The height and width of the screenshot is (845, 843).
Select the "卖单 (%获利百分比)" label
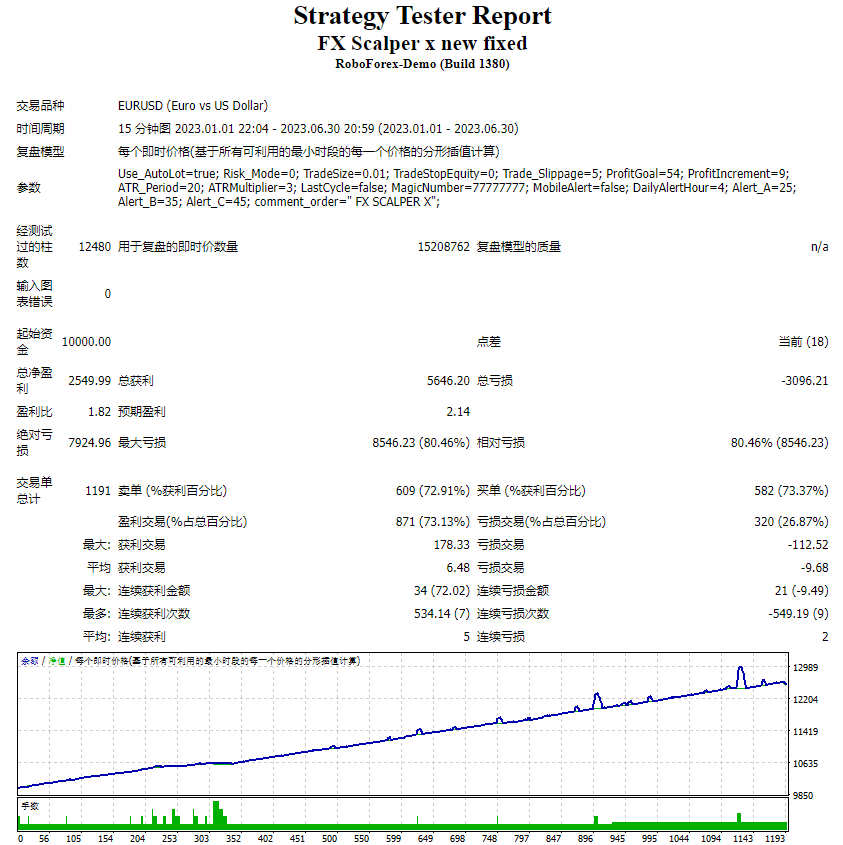tap(172, 491)
